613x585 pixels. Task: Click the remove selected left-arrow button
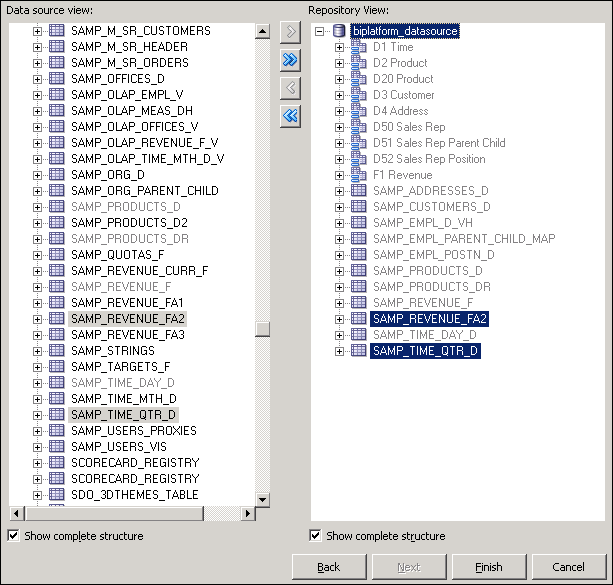click(x=290, y=88)
